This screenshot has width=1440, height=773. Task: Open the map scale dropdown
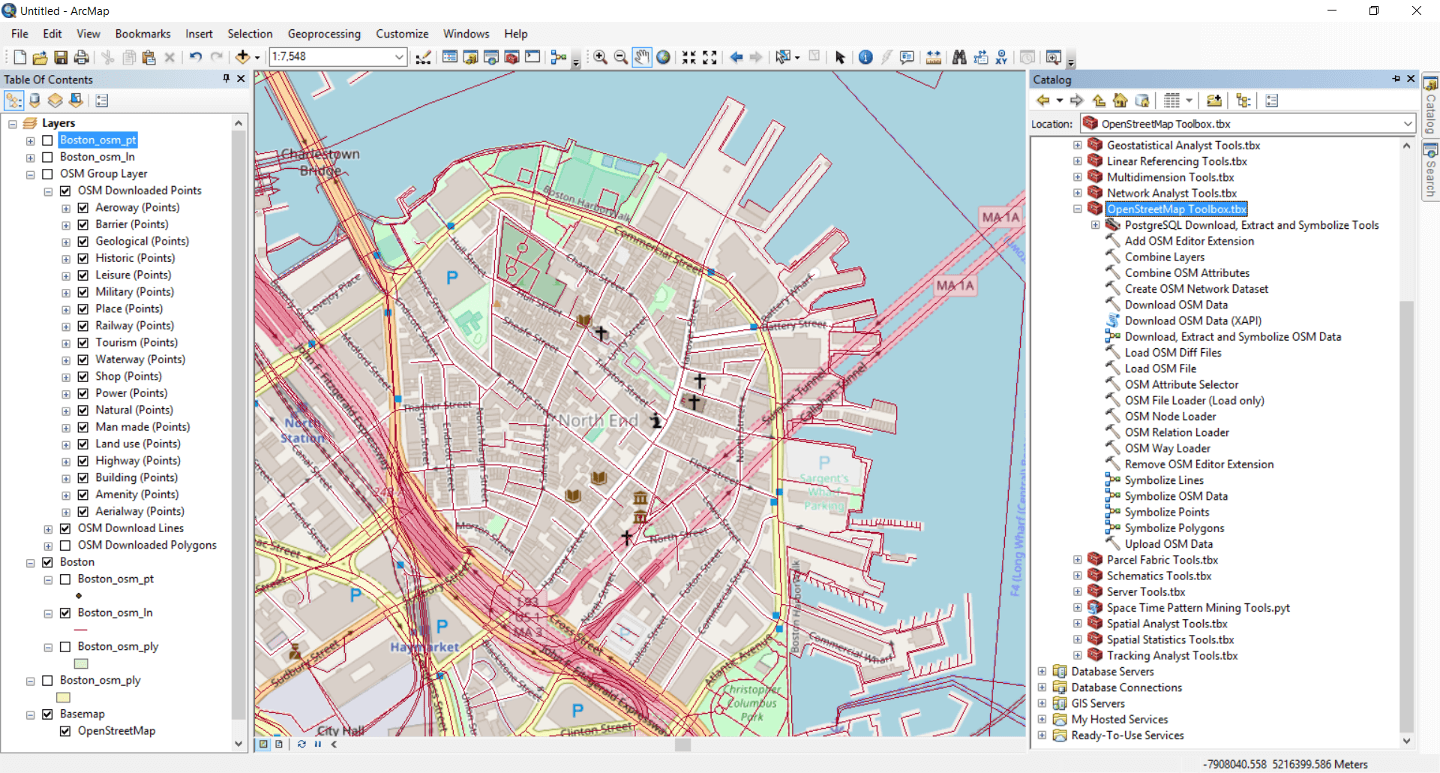pyautogui.click(x=399, y=58)
